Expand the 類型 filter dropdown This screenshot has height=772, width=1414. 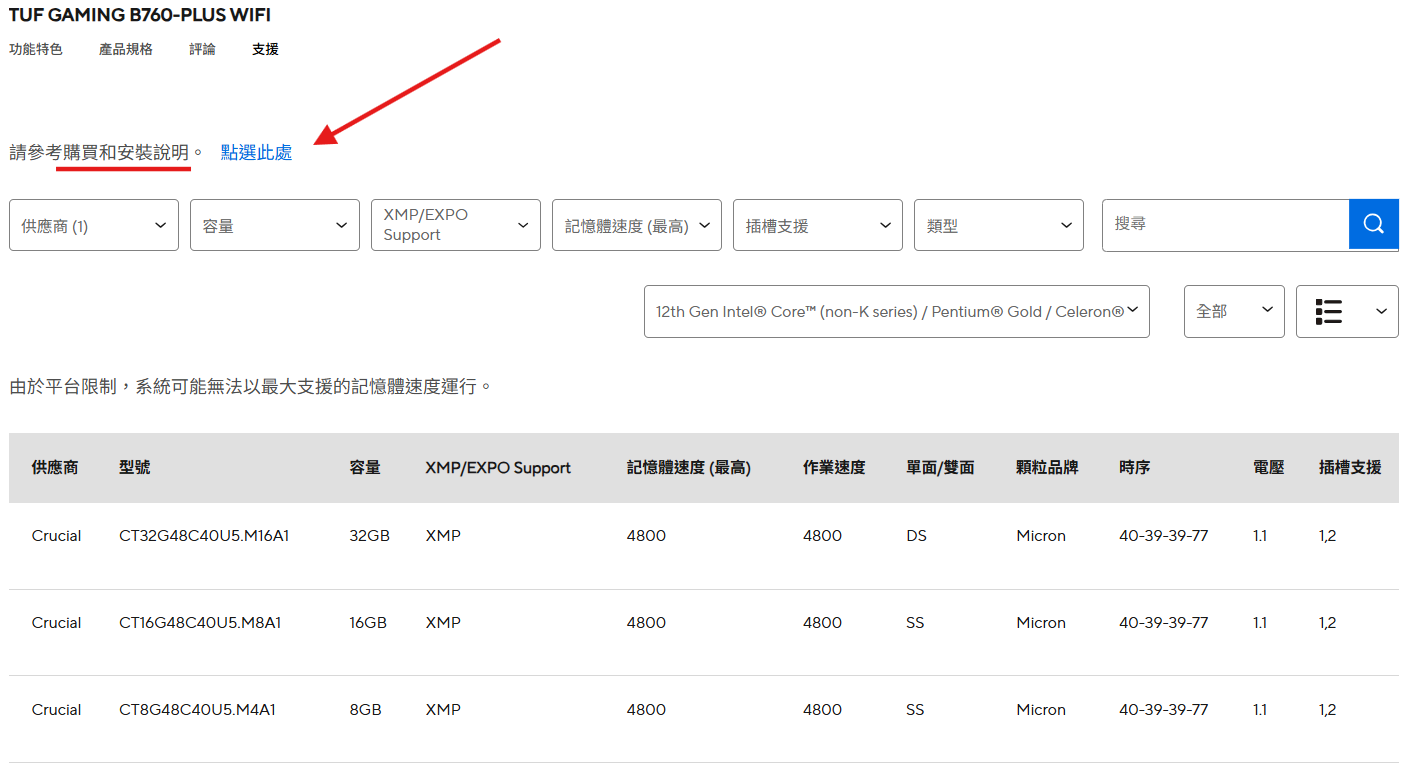(999, 225)
